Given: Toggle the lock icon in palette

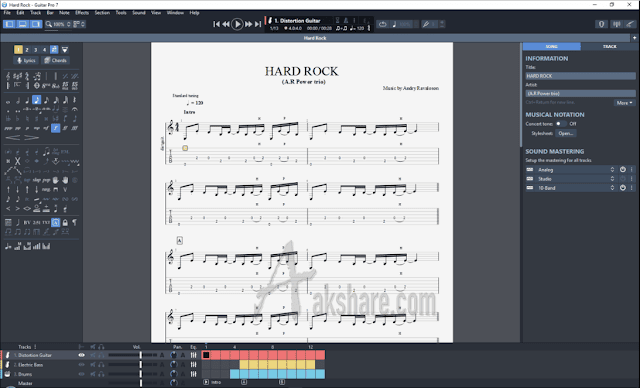Looking at the screenshot, I should click(65, 222).
